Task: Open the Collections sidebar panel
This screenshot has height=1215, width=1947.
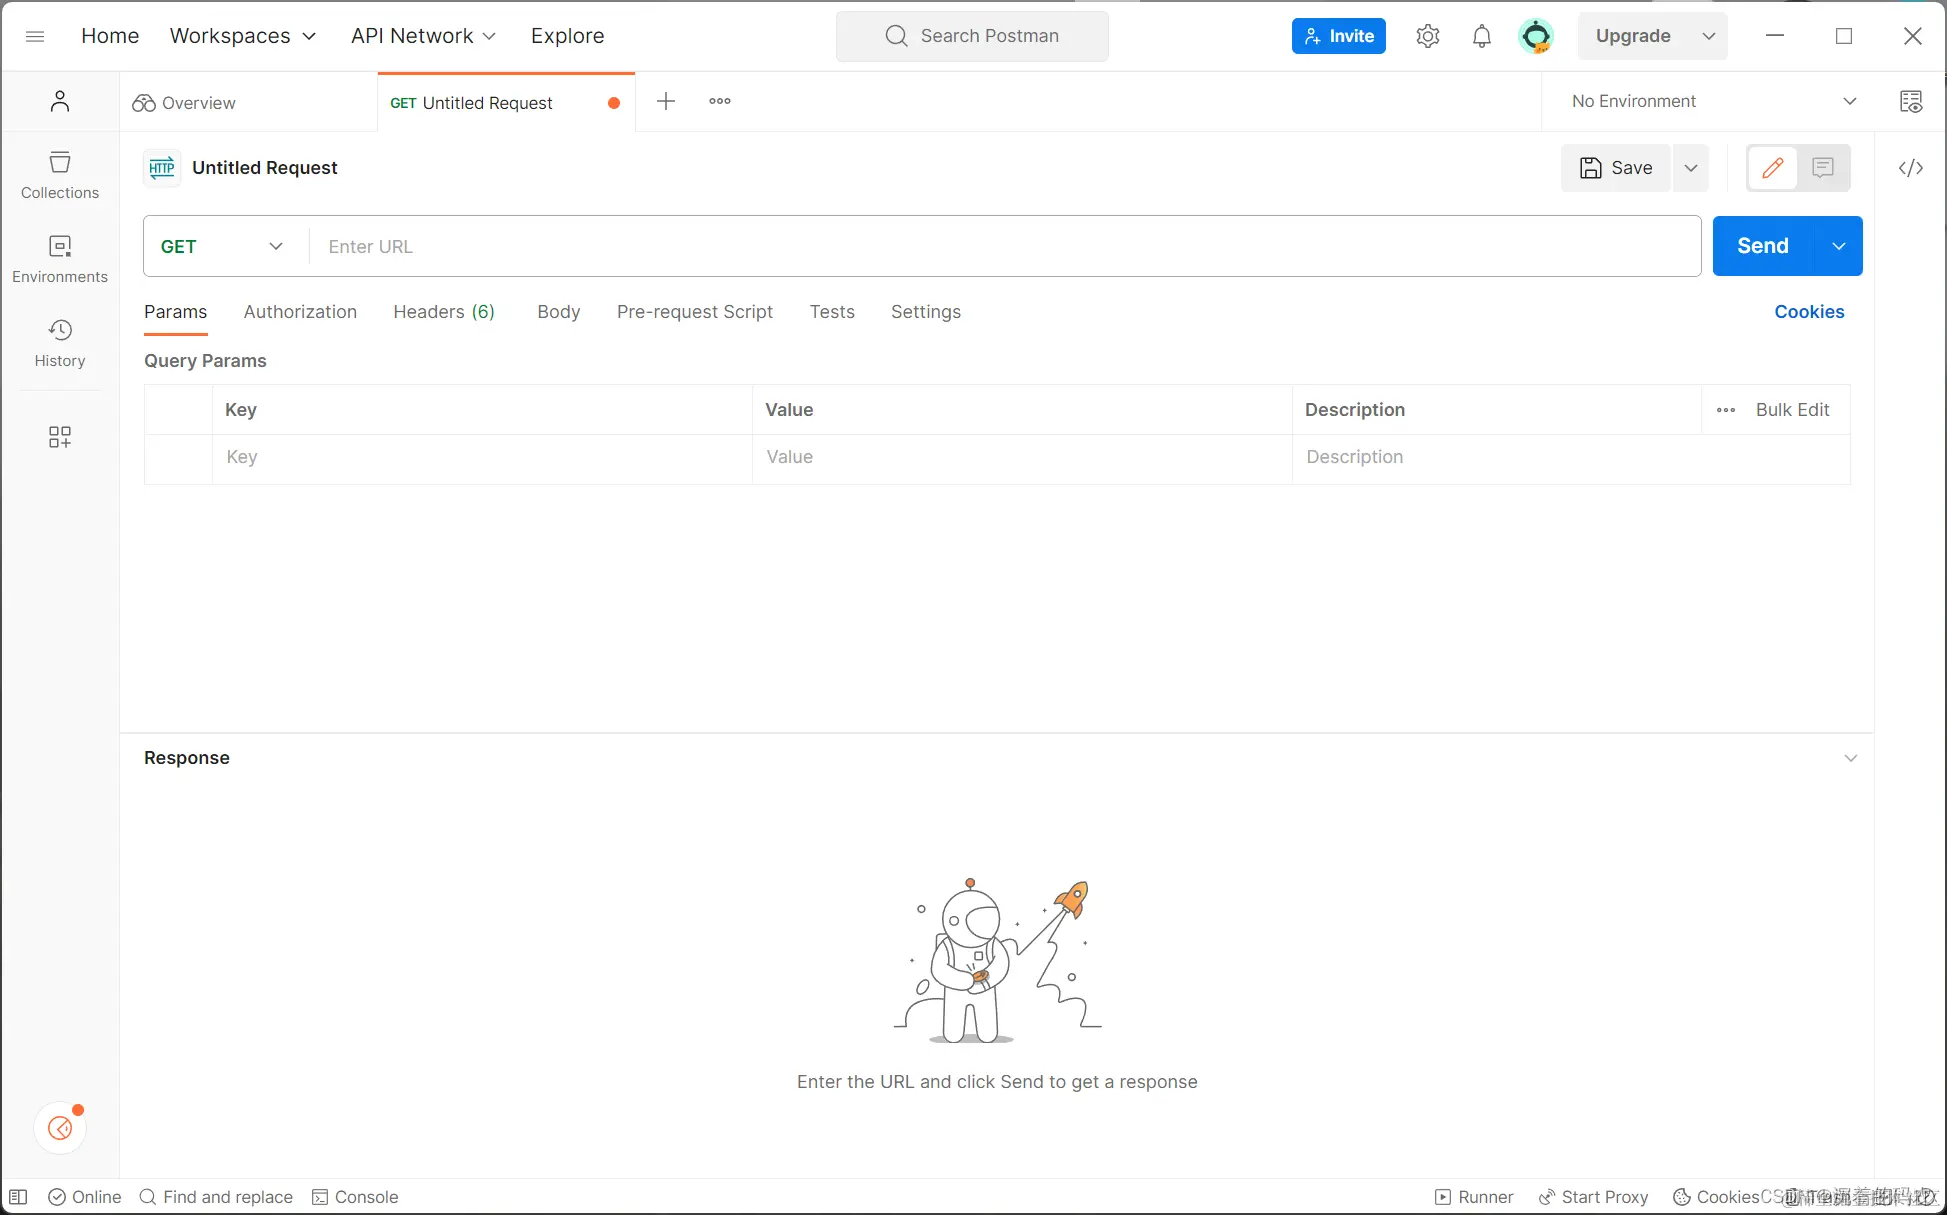Action: click(x=59, y=174)
